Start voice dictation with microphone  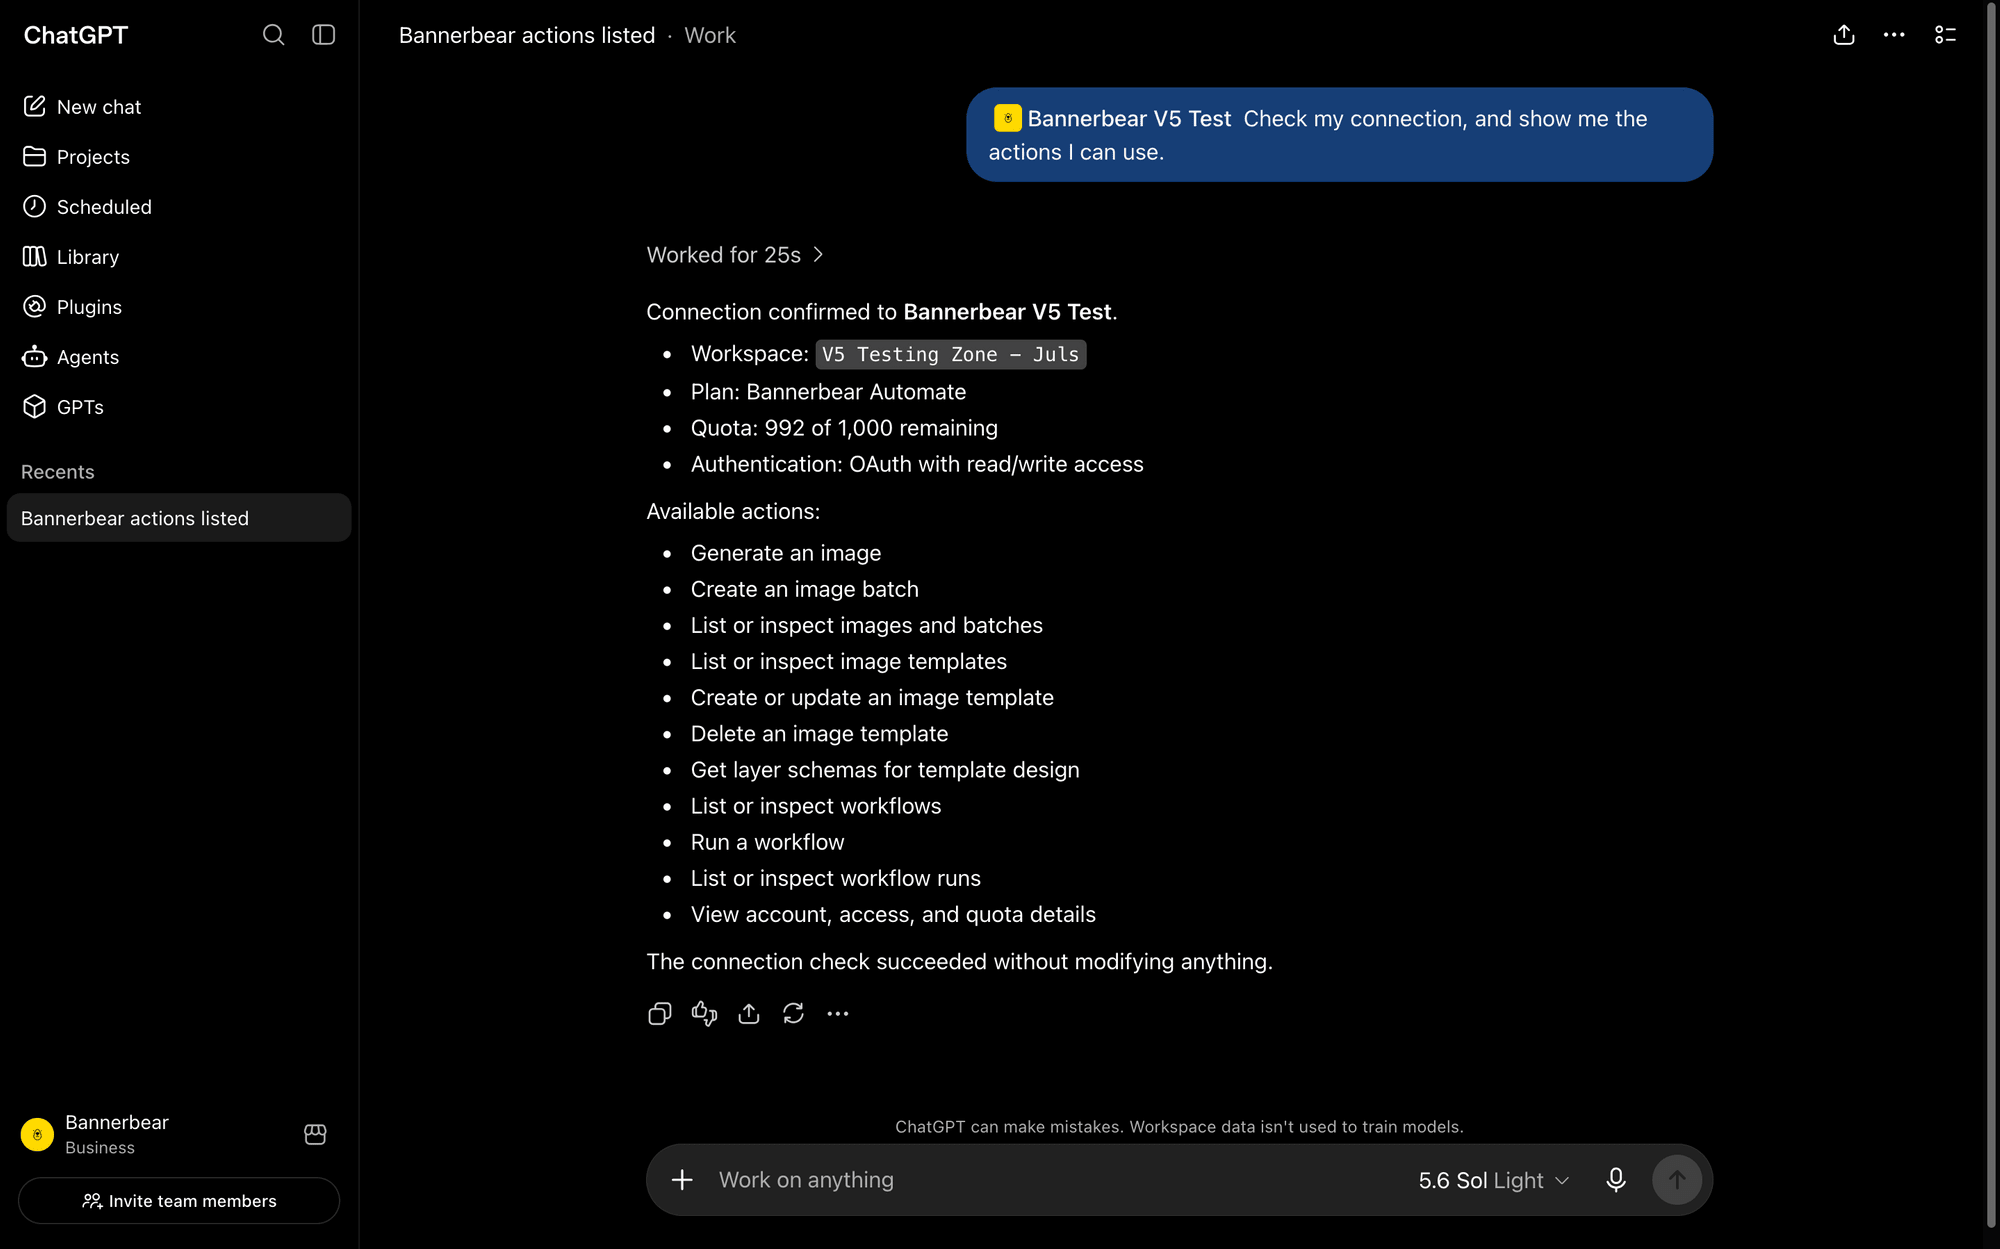tap(1616, 1180)
